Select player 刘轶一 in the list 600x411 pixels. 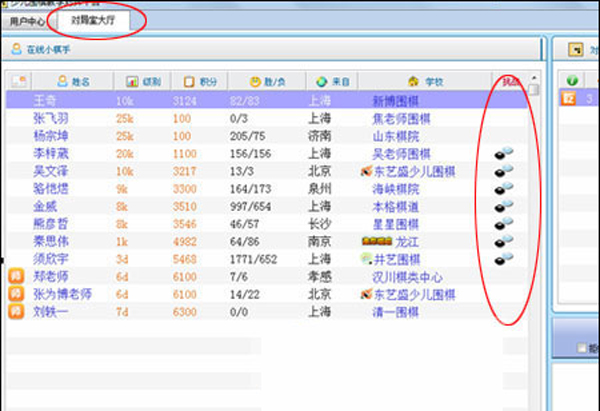pyautogui.click(x=51, y=312)
